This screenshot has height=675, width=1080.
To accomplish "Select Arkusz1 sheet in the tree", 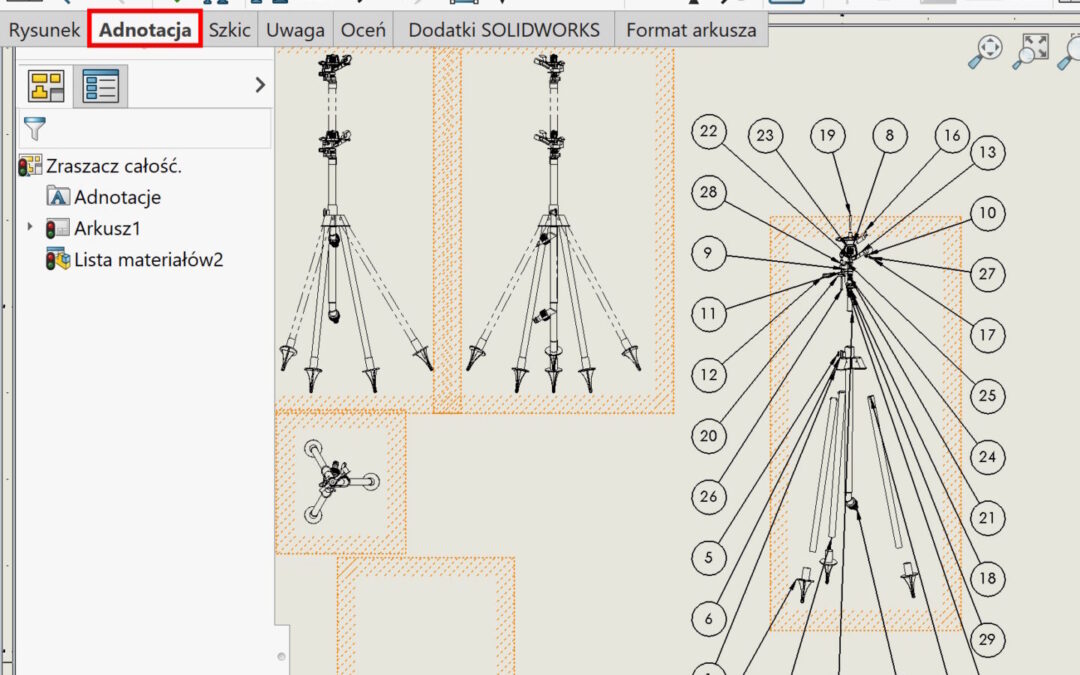I will [x=107, y=228].
